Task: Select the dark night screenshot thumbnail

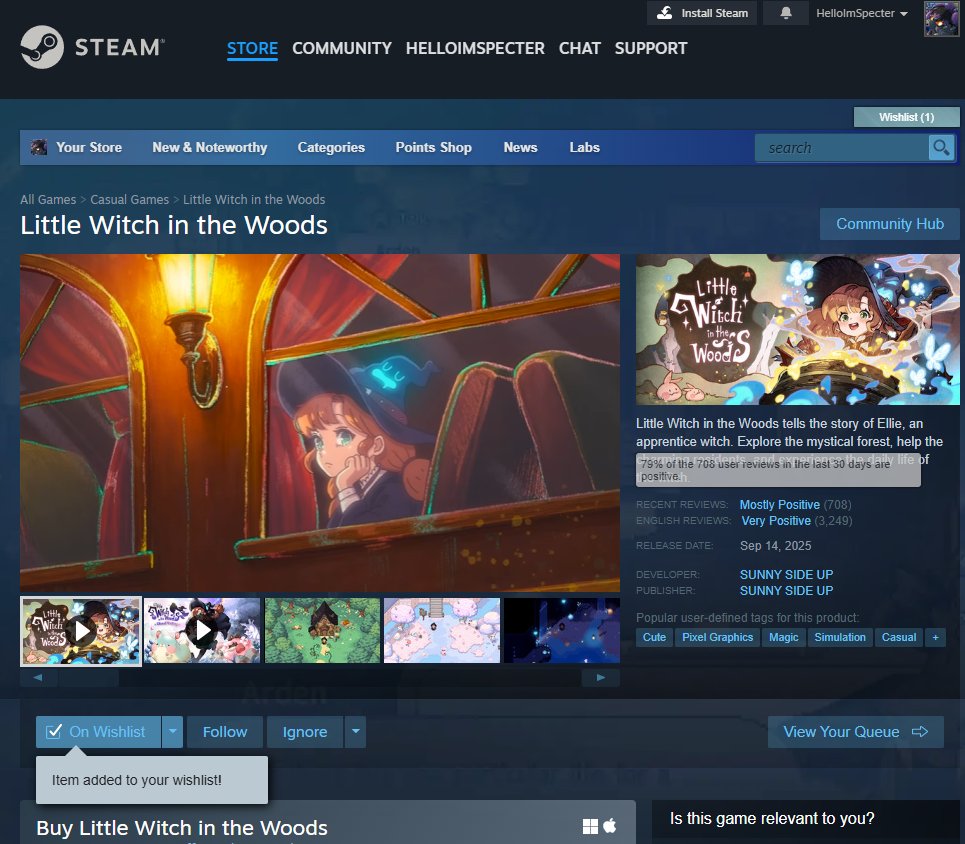Action: pos(562,631)
